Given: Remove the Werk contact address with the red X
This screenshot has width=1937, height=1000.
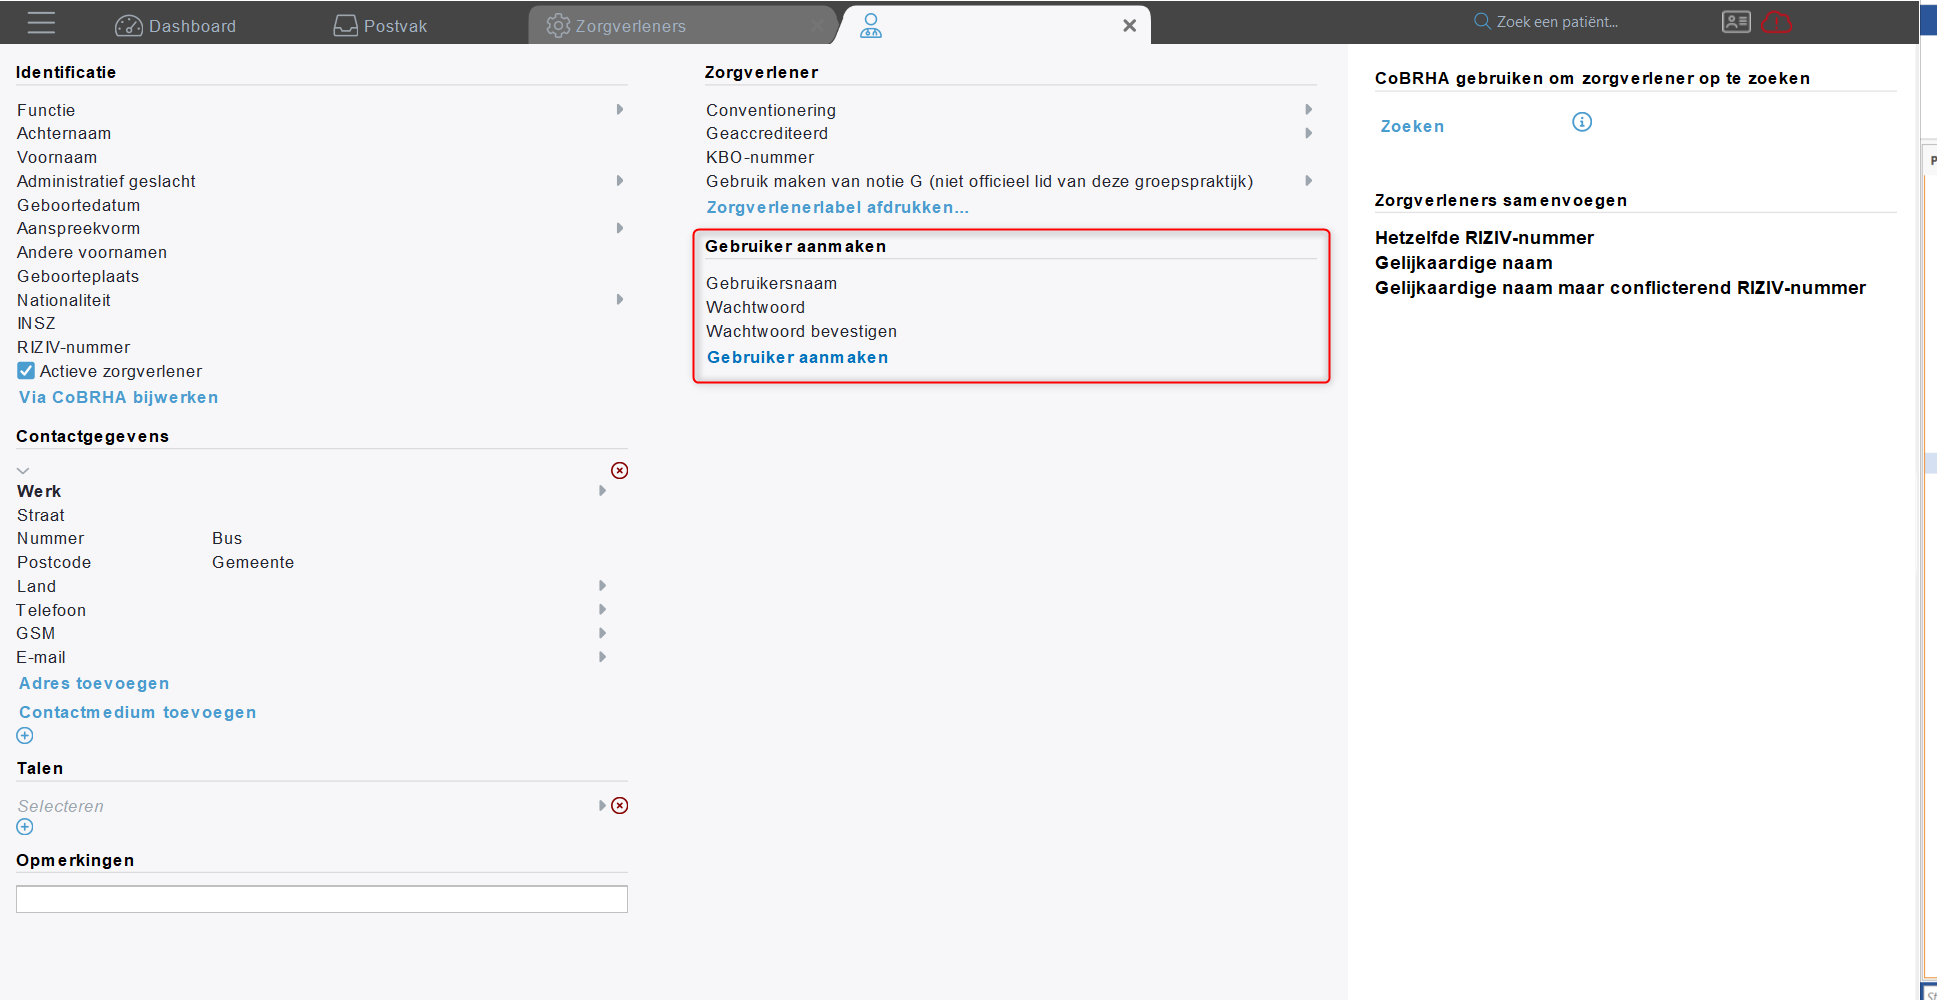Looking at the screenshot, I should (620, 471).
